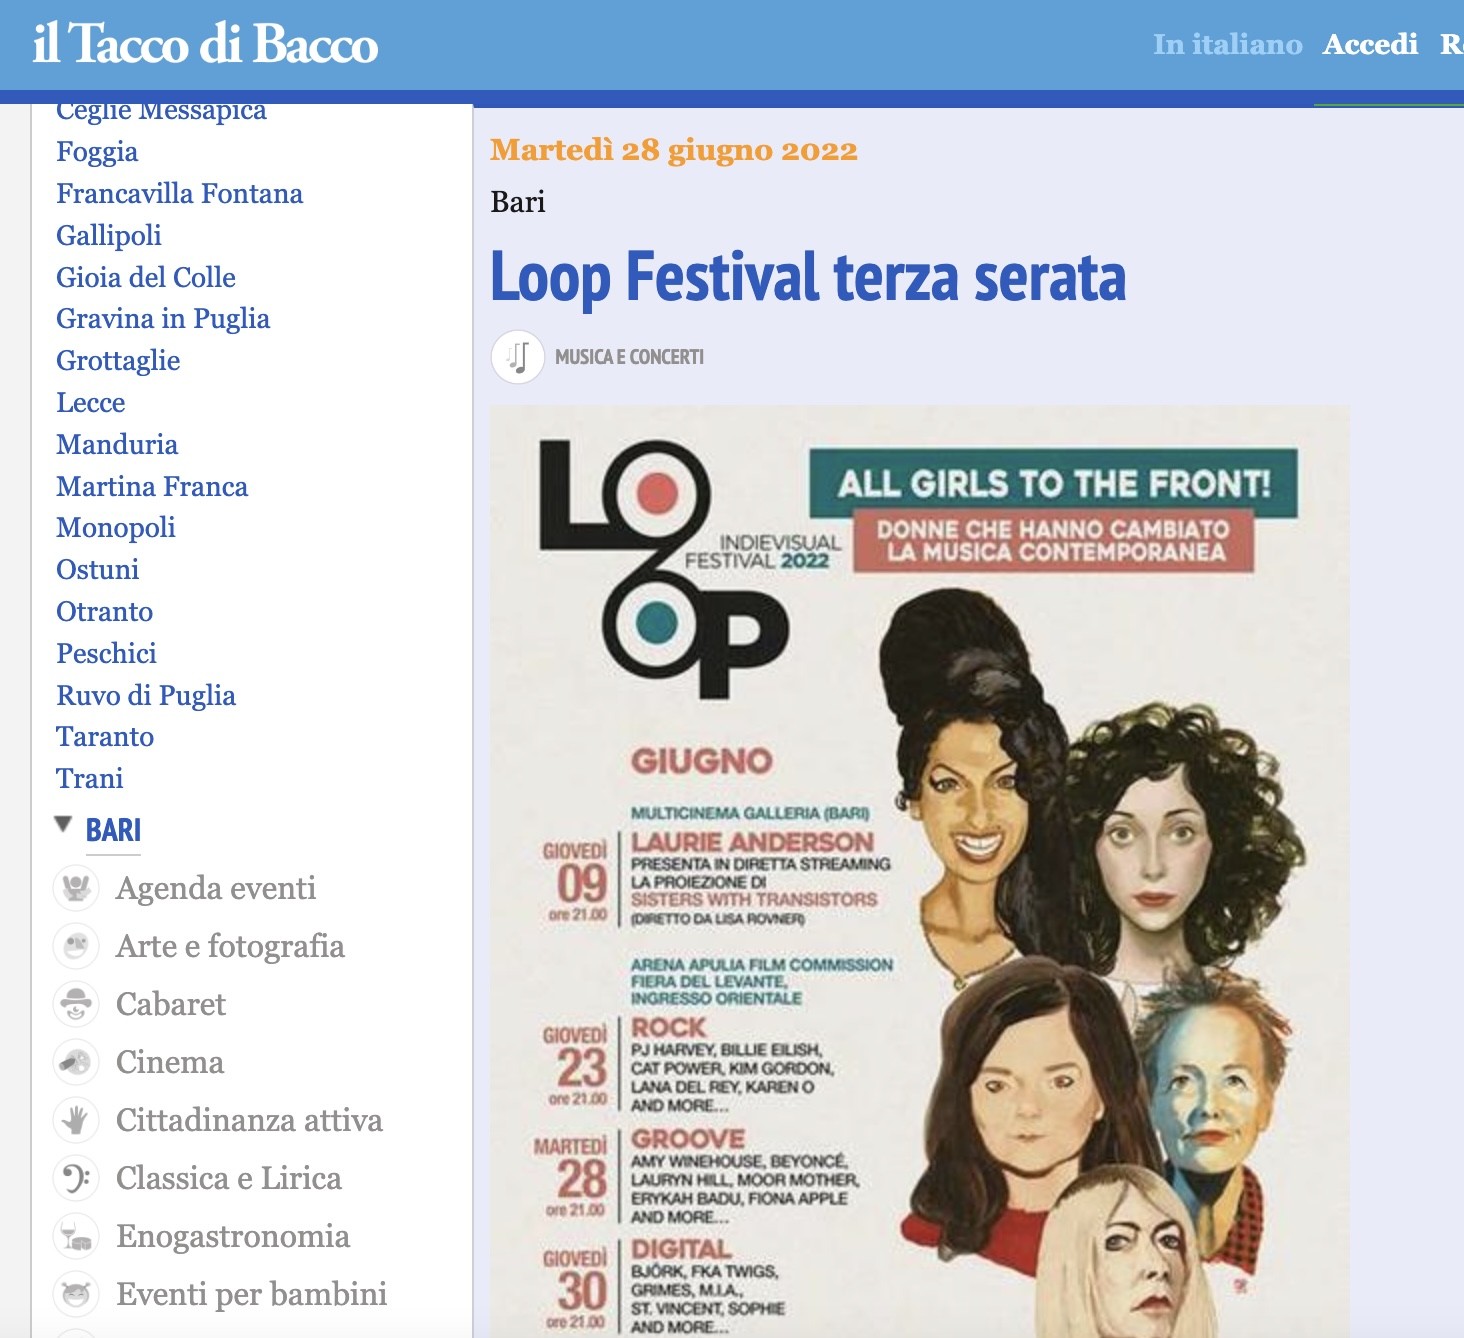Image resolution: width=1464 pixels, height=1338 pixels.
Task: Open Otranto city link
Action: [x=104, y=611]
